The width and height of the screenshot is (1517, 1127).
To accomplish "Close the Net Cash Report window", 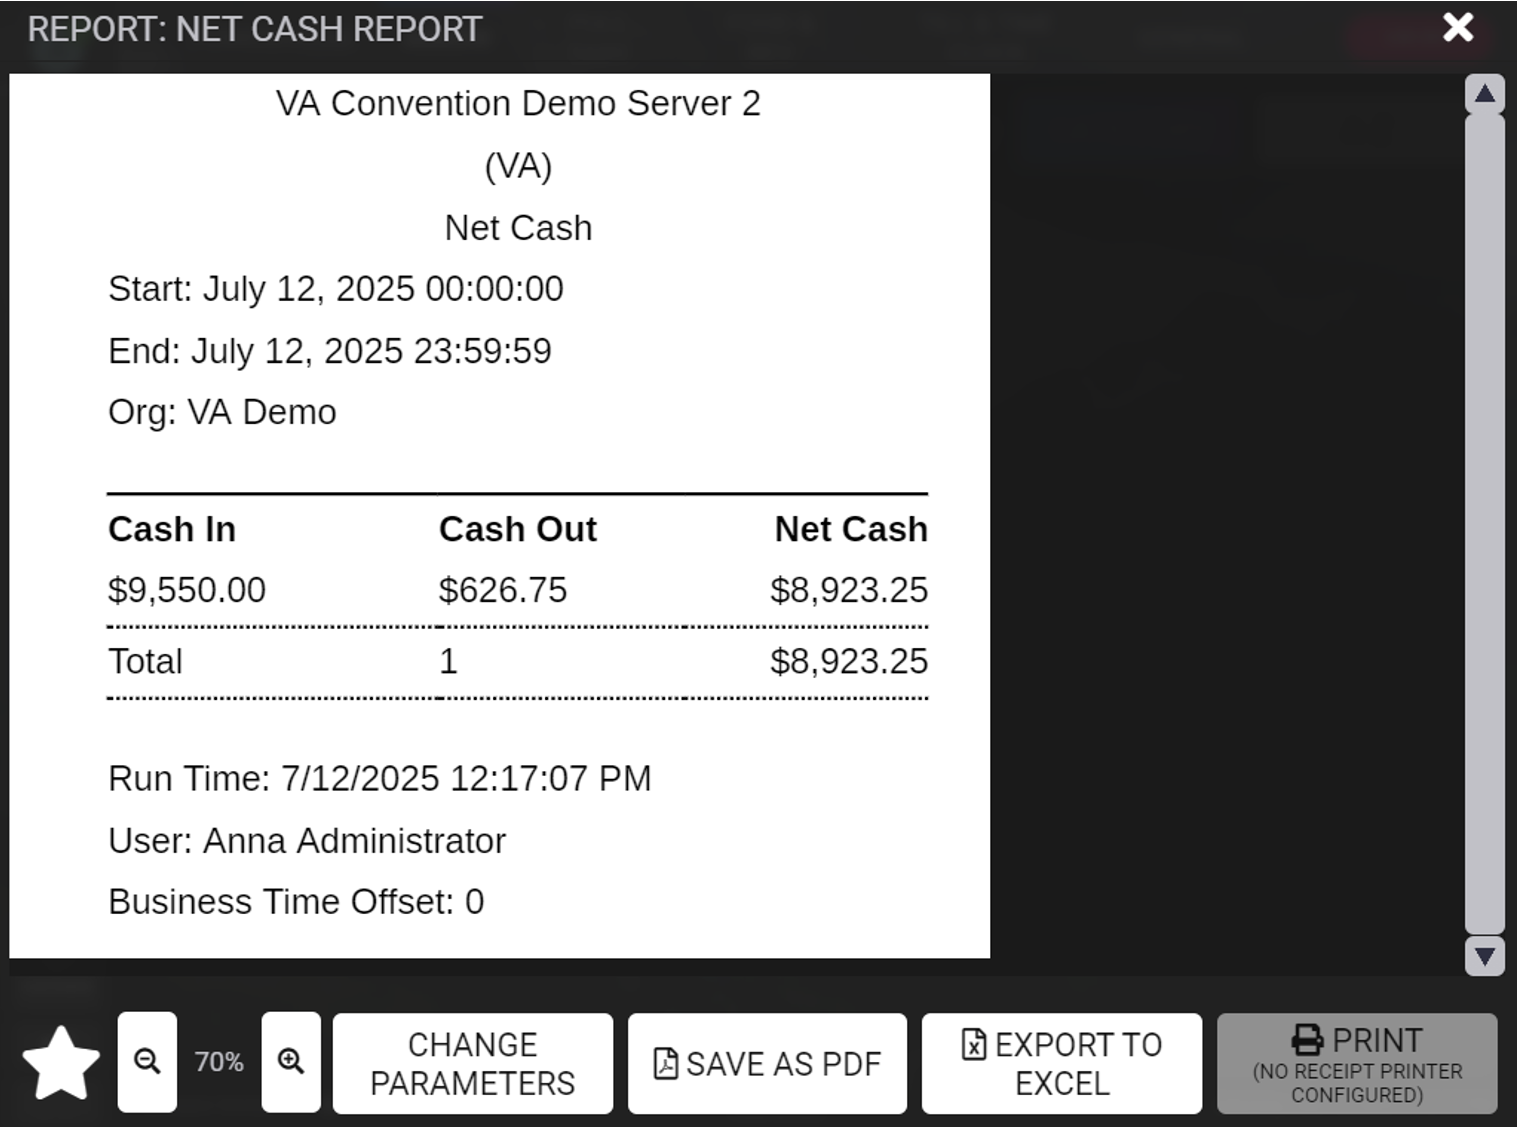I will click(x=1458, y=27).
